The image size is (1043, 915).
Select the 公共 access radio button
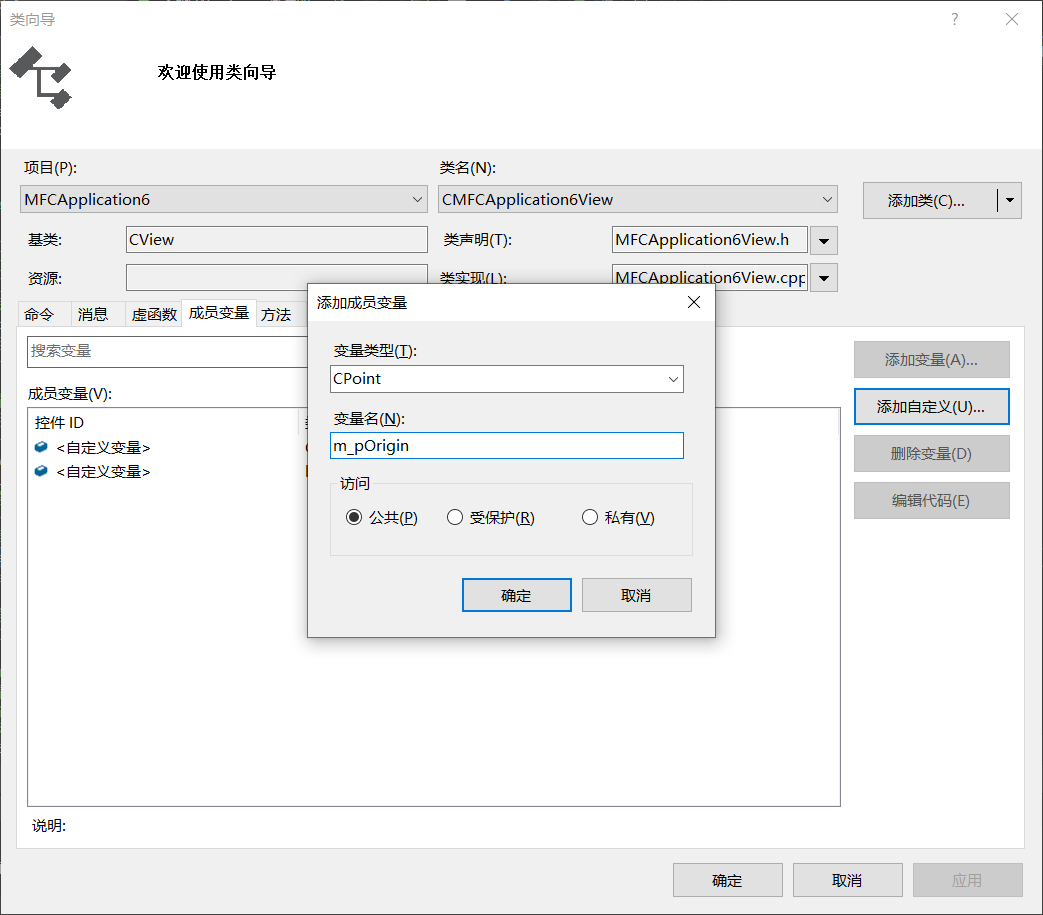point(357,517)
